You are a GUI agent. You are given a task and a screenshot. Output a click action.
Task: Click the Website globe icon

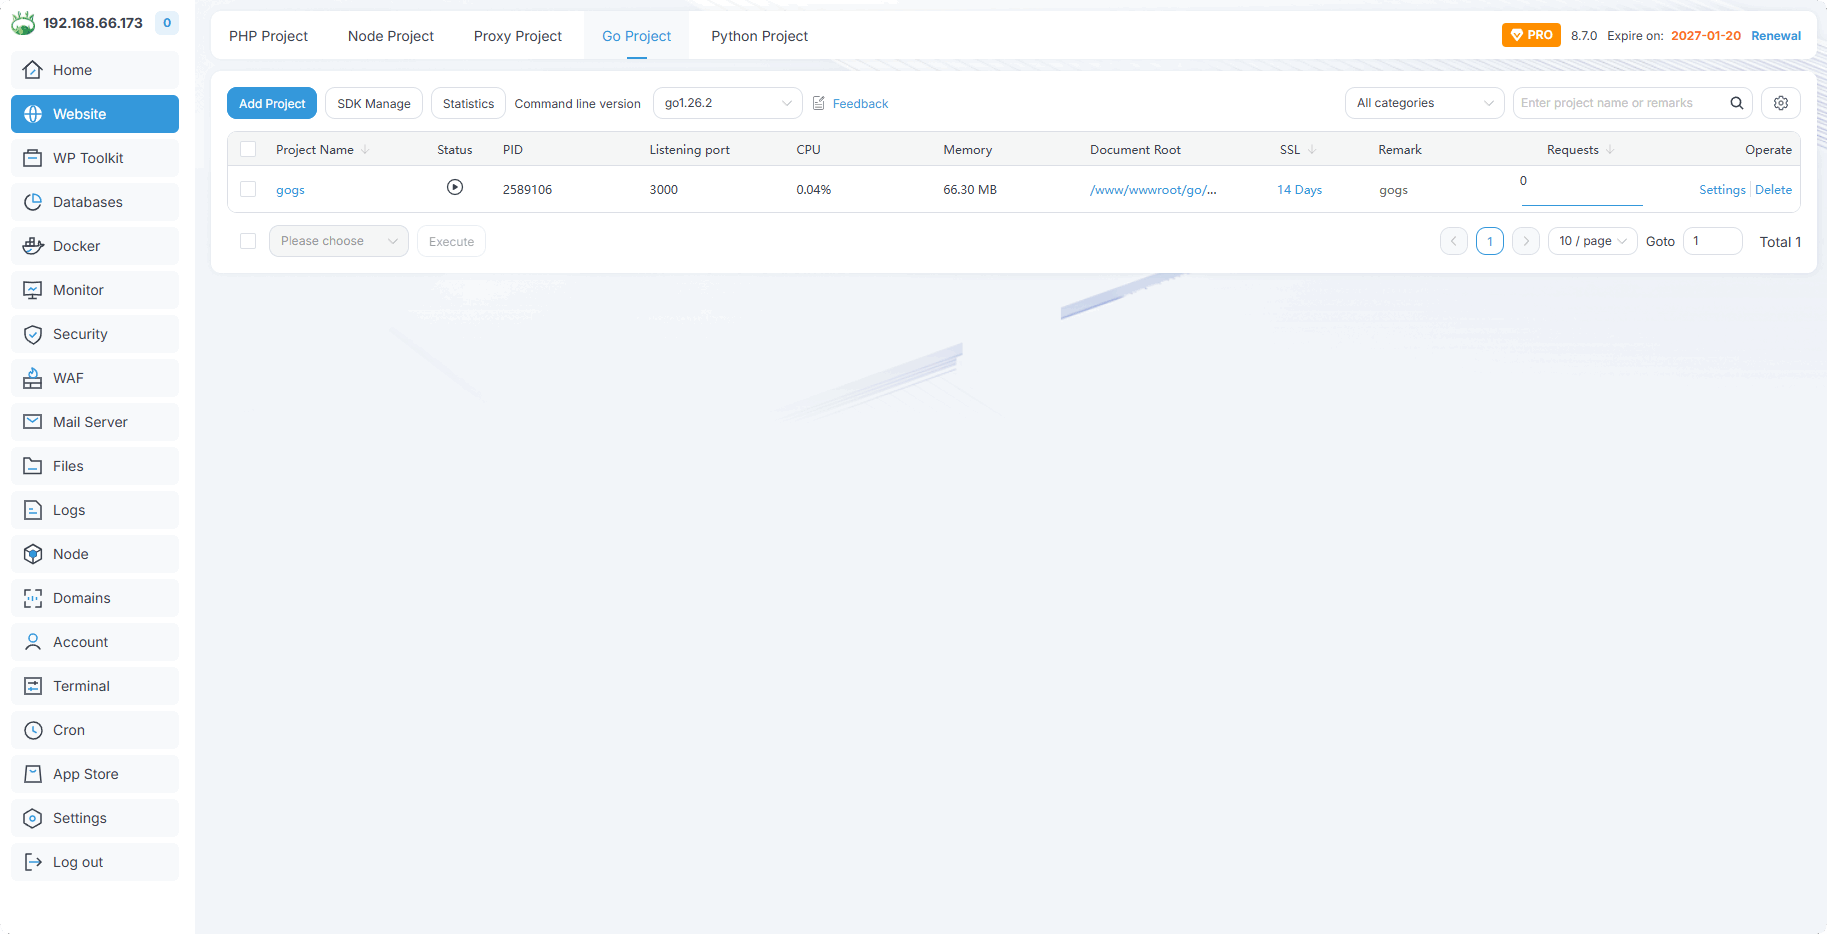pyautogui.click(x=33, y=114)
